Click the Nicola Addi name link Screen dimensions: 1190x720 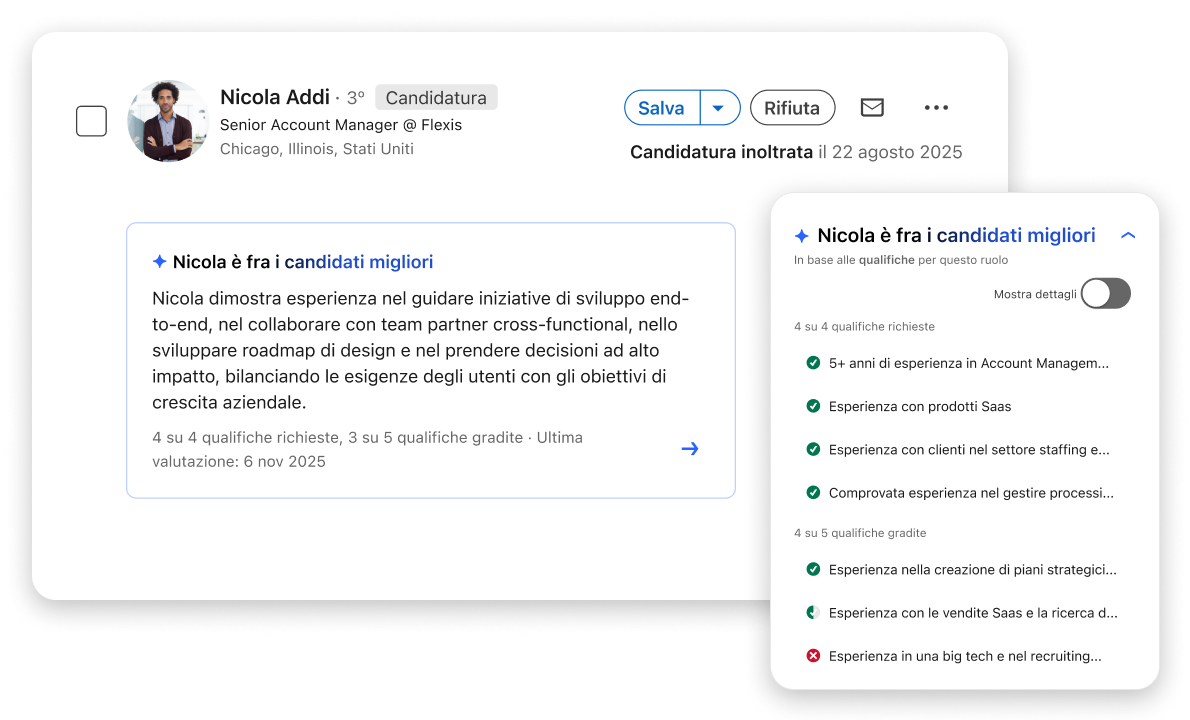(x=275, y=97)
